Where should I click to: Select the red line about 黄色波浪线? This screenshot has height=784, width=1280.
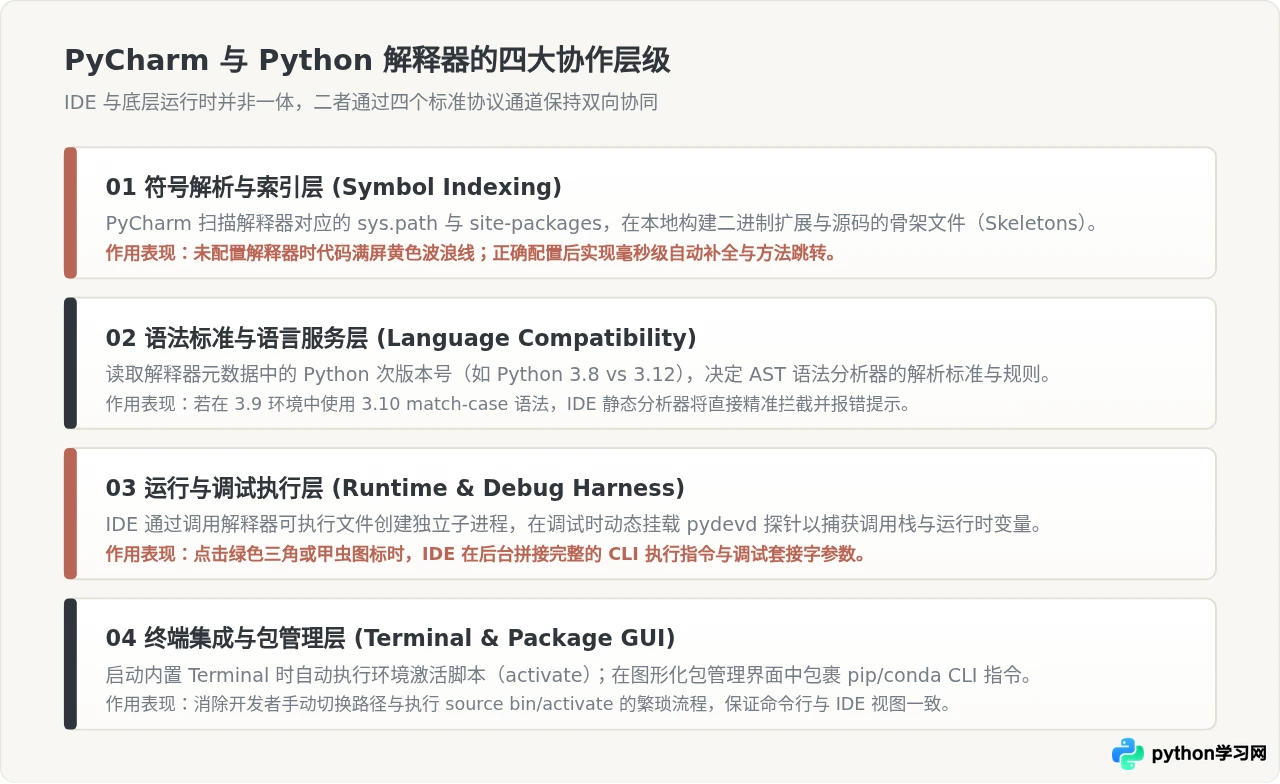pos(471,253)
